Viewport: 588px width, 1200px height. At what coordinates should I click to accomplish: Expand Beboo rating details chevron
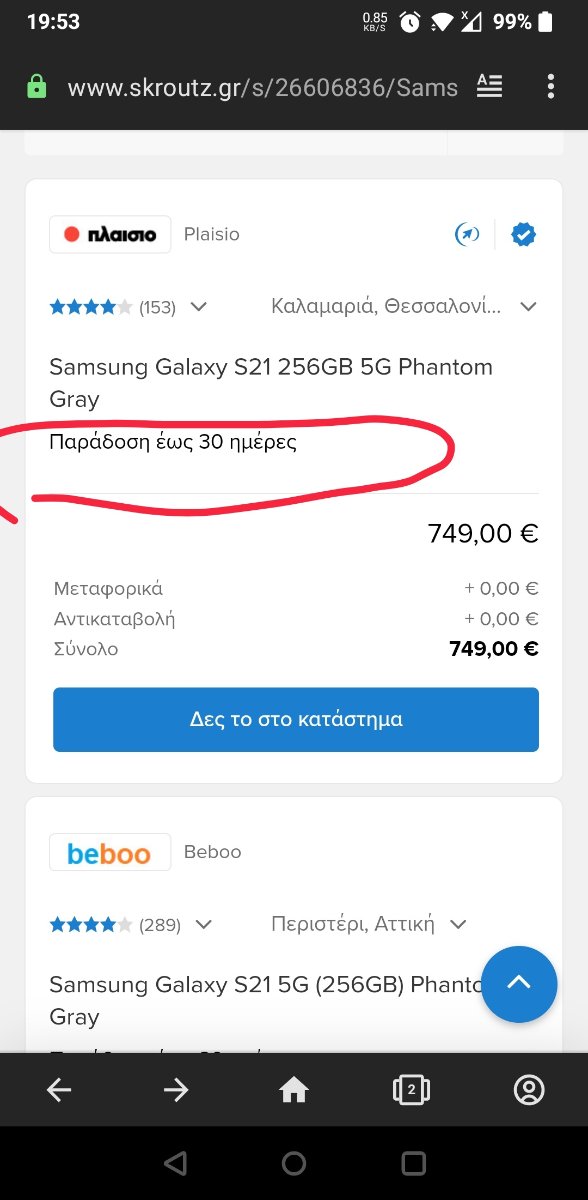[x=204, y=925]
